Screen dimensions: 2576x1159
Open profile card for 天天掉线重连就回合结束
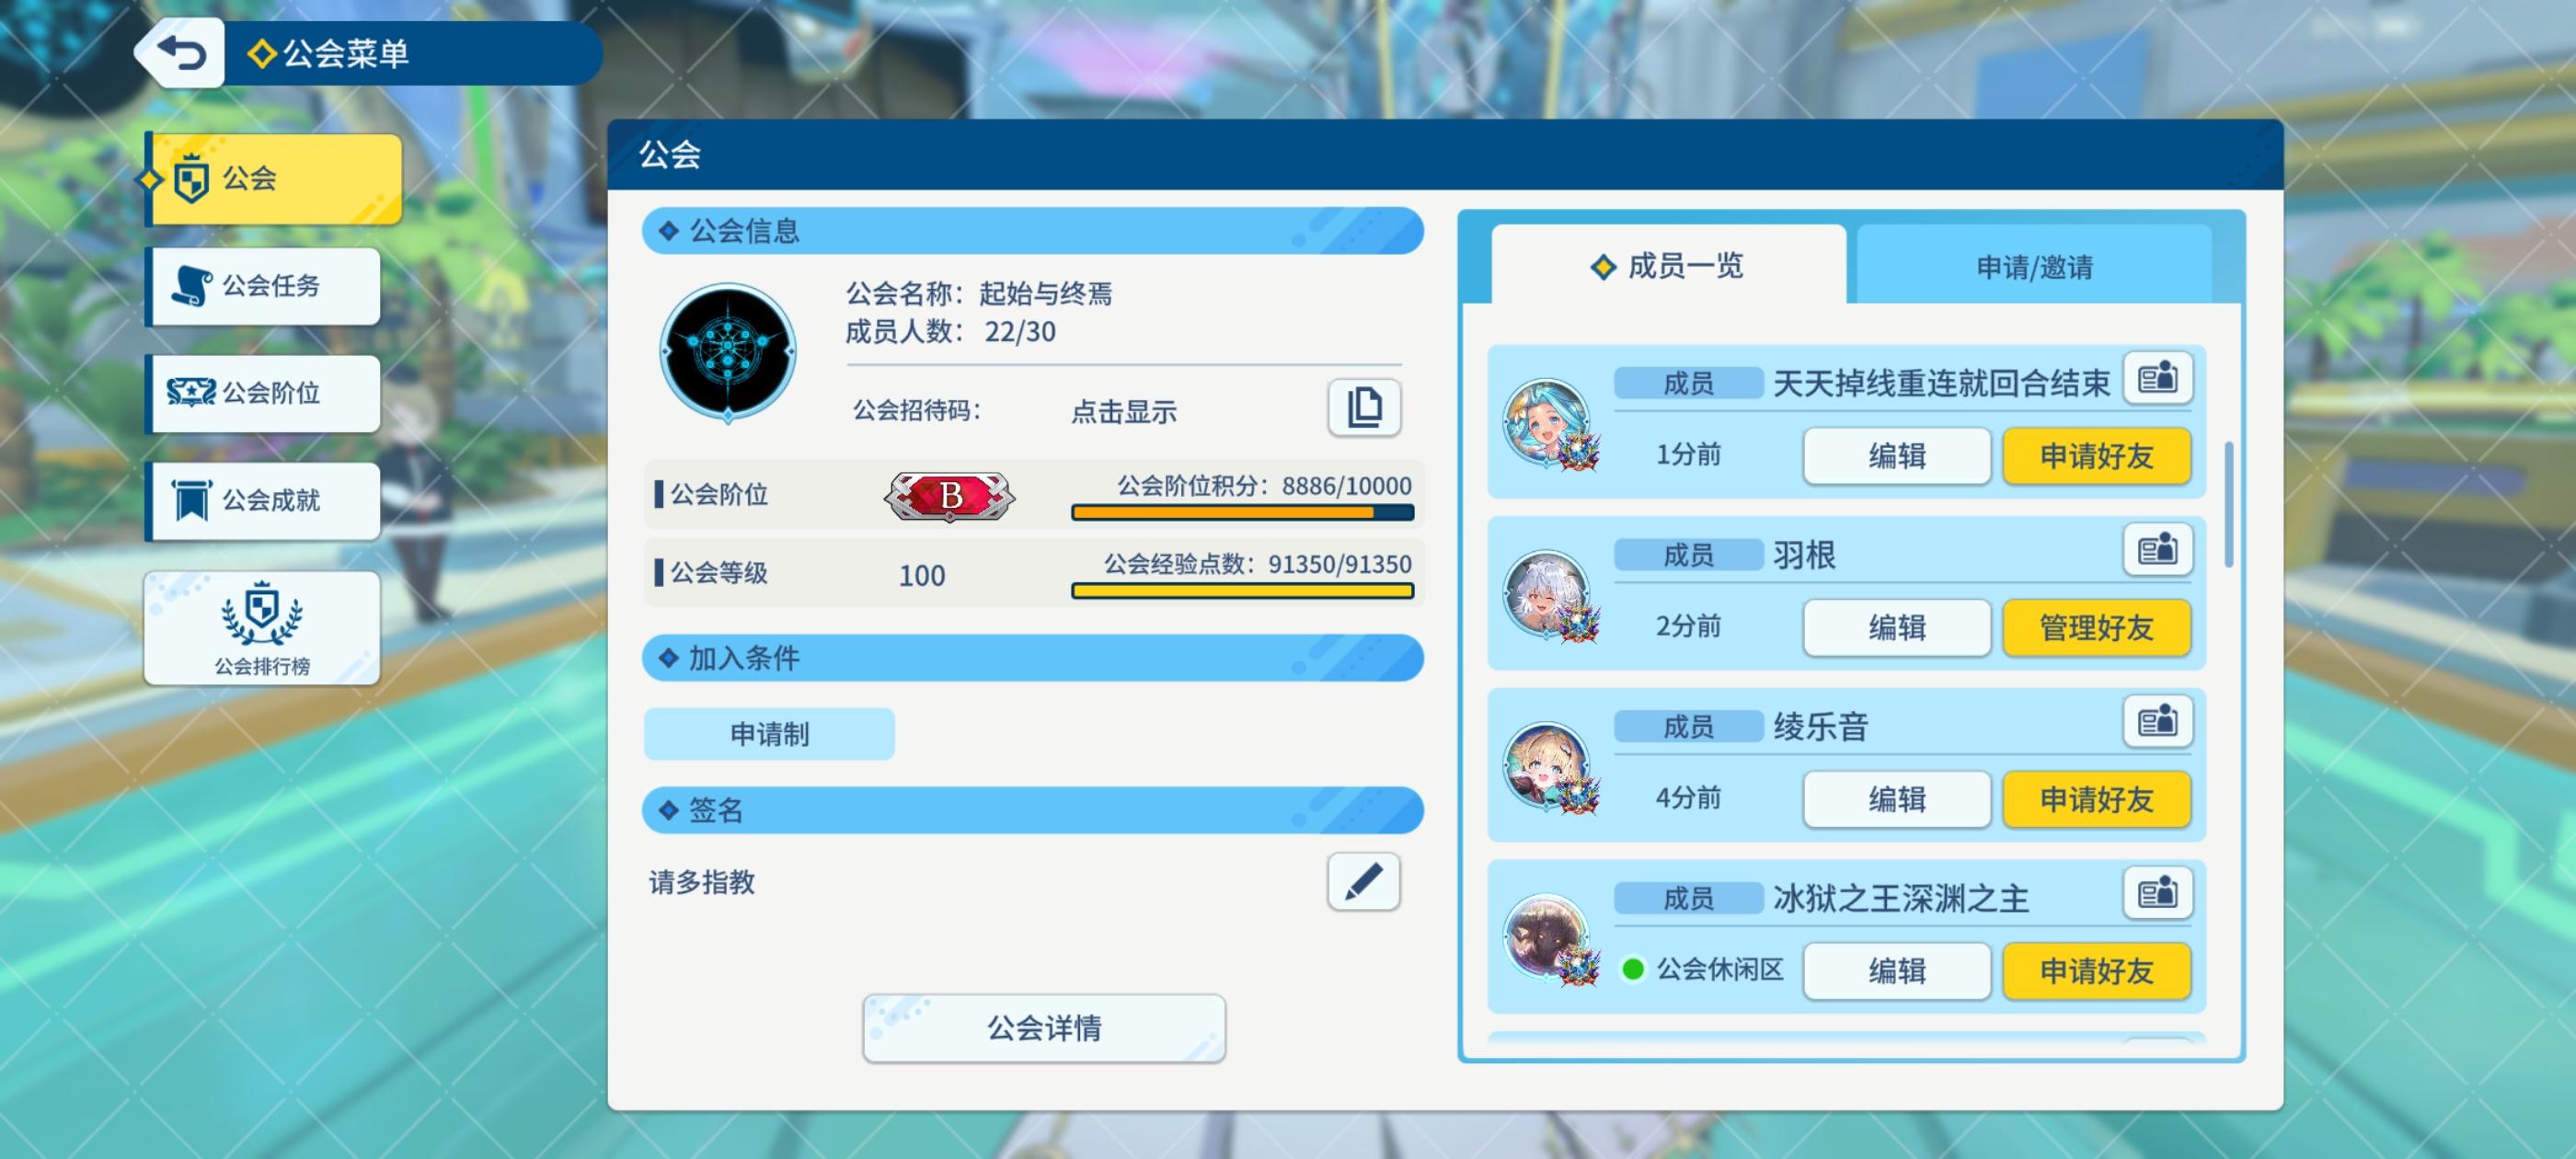pos(2157,379)
